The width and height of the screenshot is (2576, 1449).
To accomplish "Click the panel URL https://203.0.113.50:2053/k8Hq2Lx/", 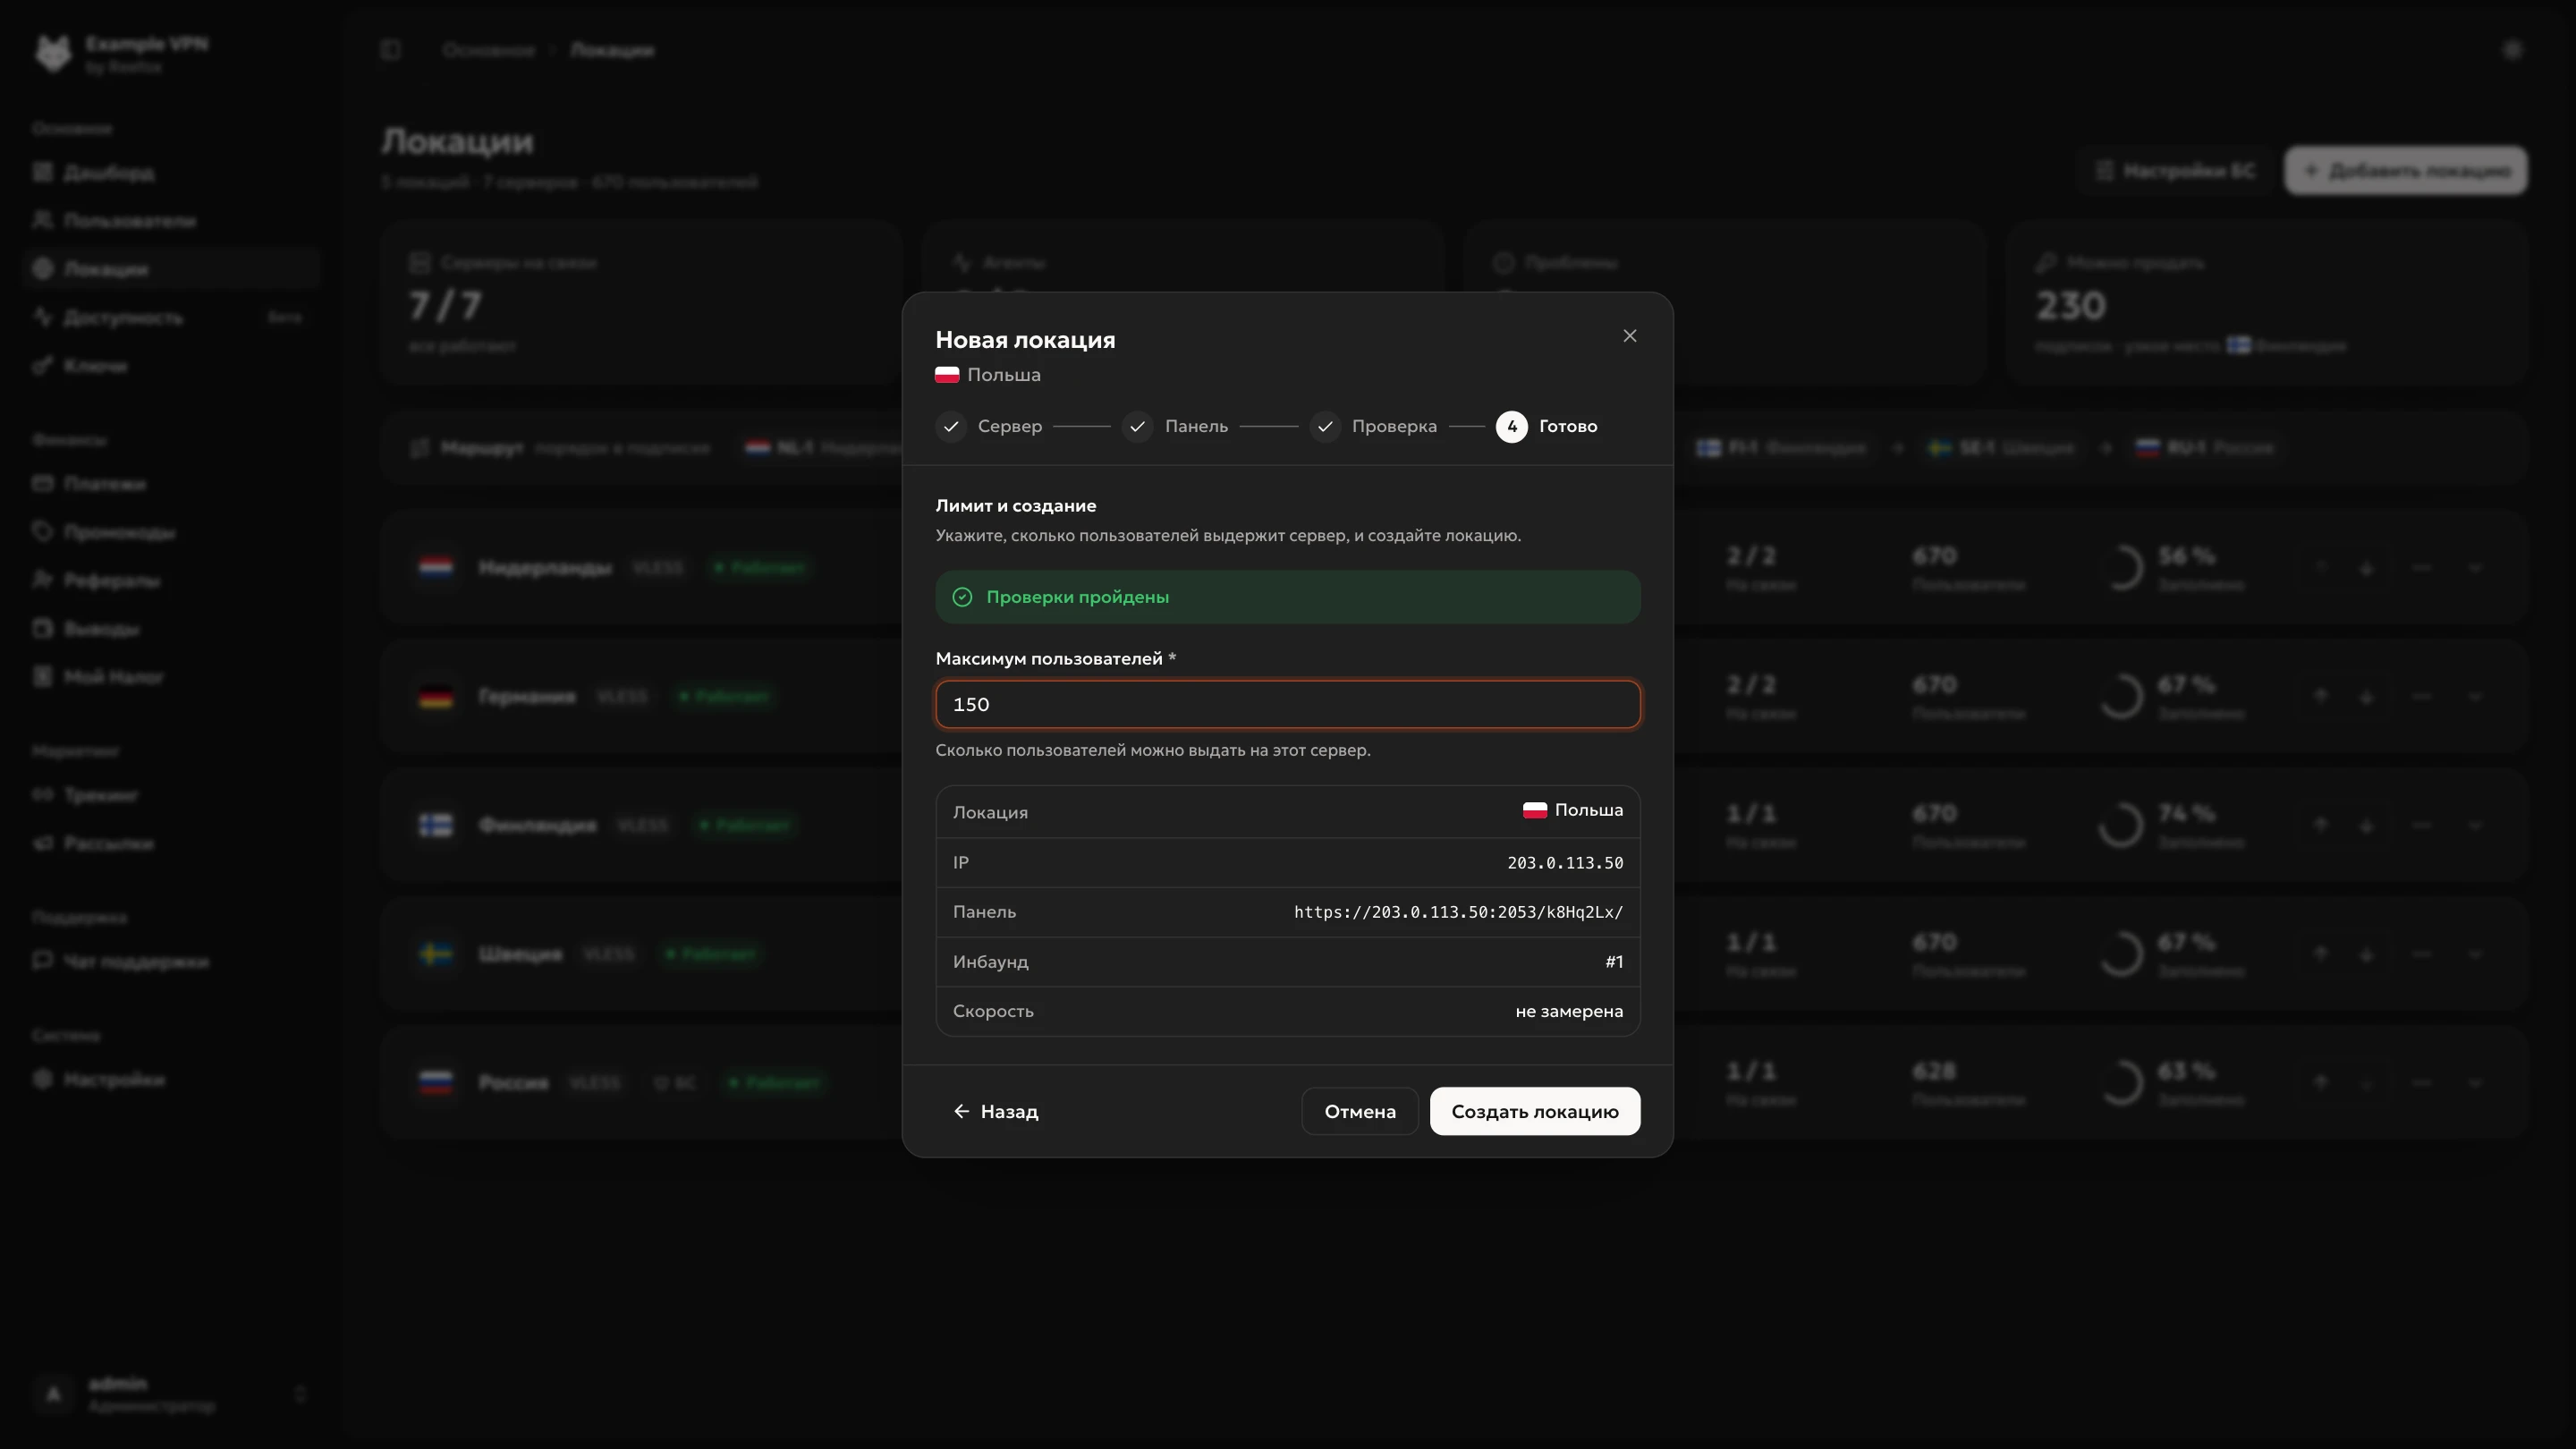I will tap(1458, 912).
